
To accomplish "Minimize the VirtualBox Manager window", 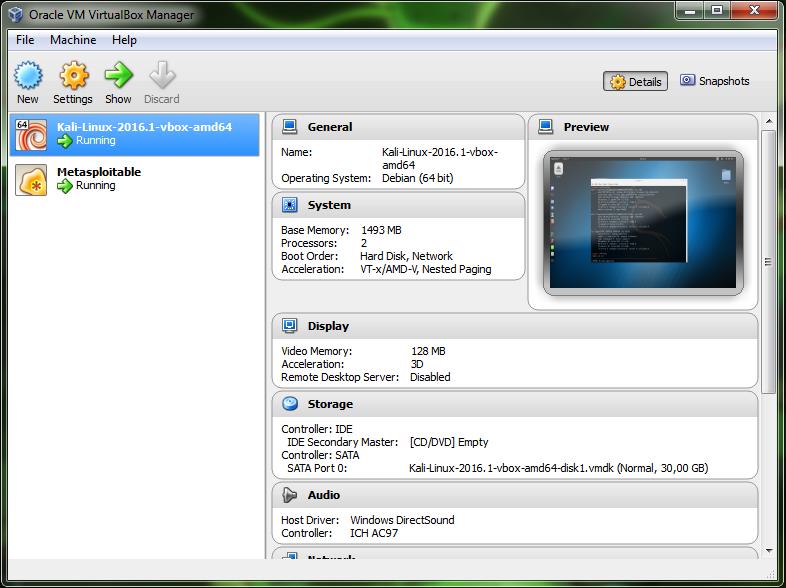I will (x=690, y=10).
